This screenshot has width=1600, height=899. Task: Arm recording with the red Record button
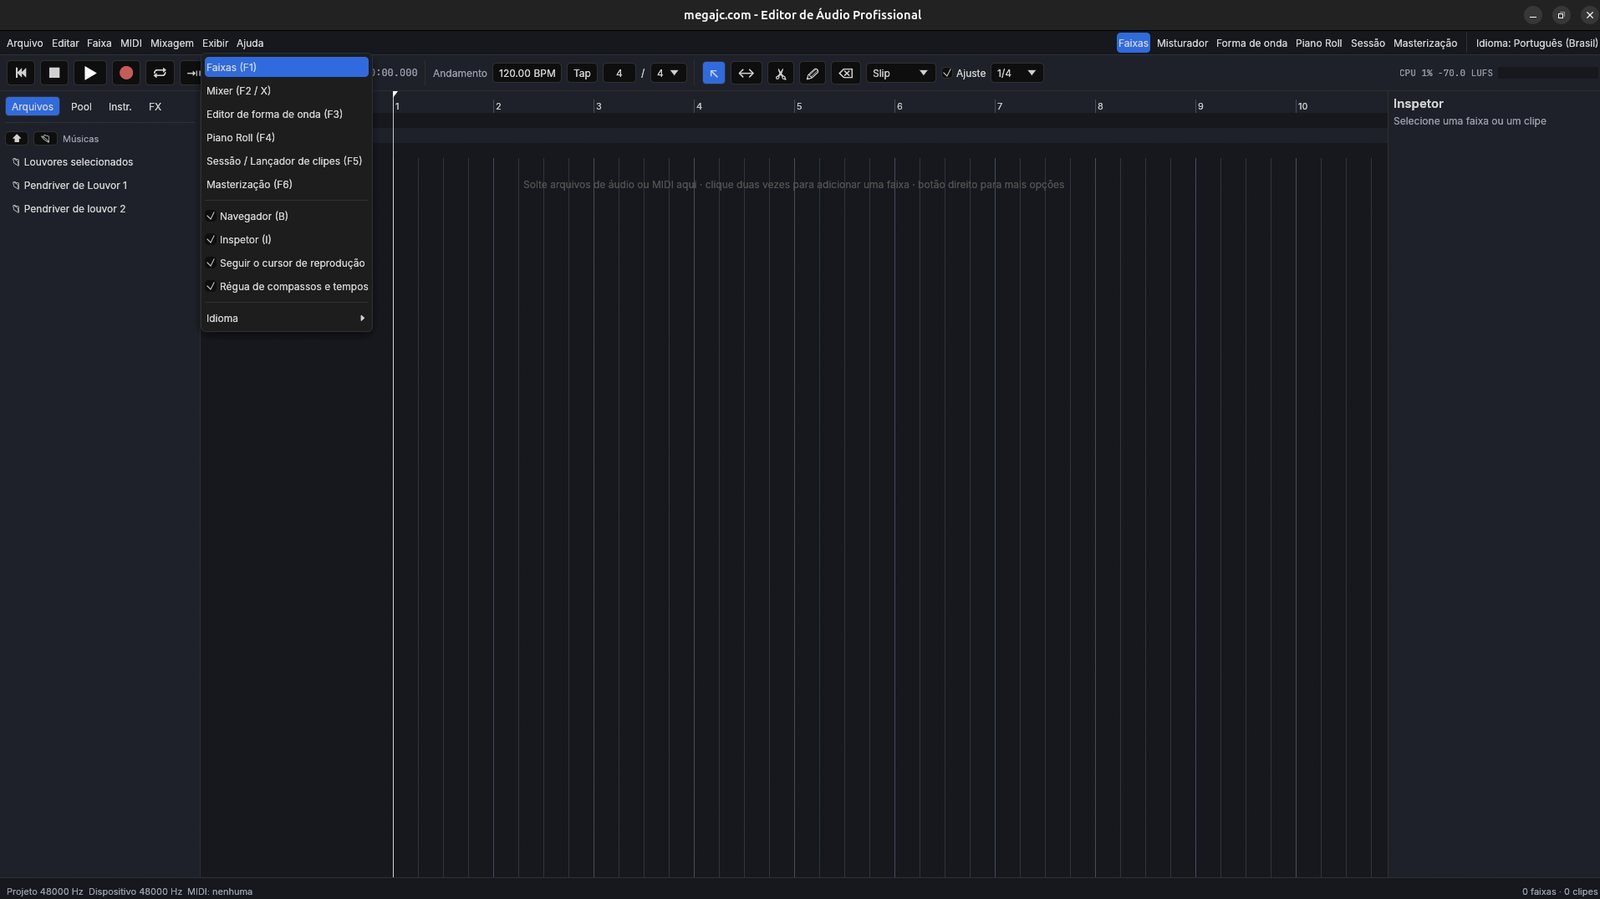[126, 73]
